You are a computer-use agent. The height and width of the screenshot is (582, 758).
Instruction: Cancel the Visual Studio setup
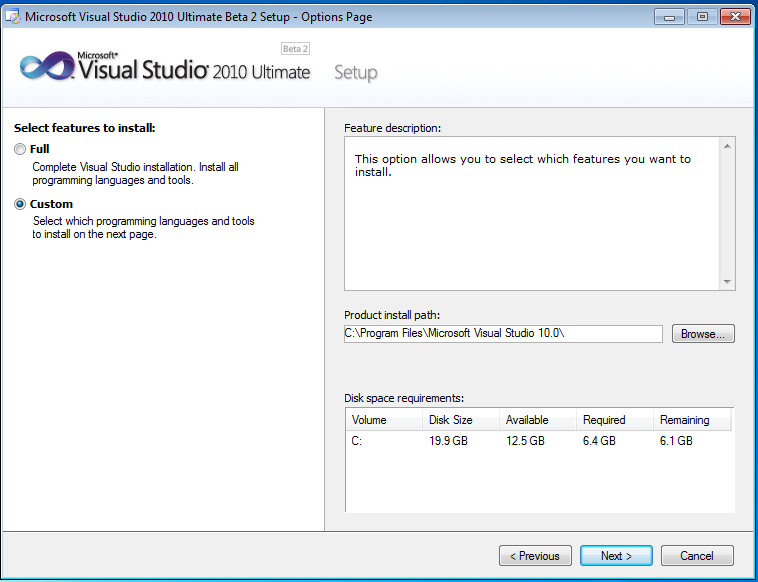[x=696, y=555]
